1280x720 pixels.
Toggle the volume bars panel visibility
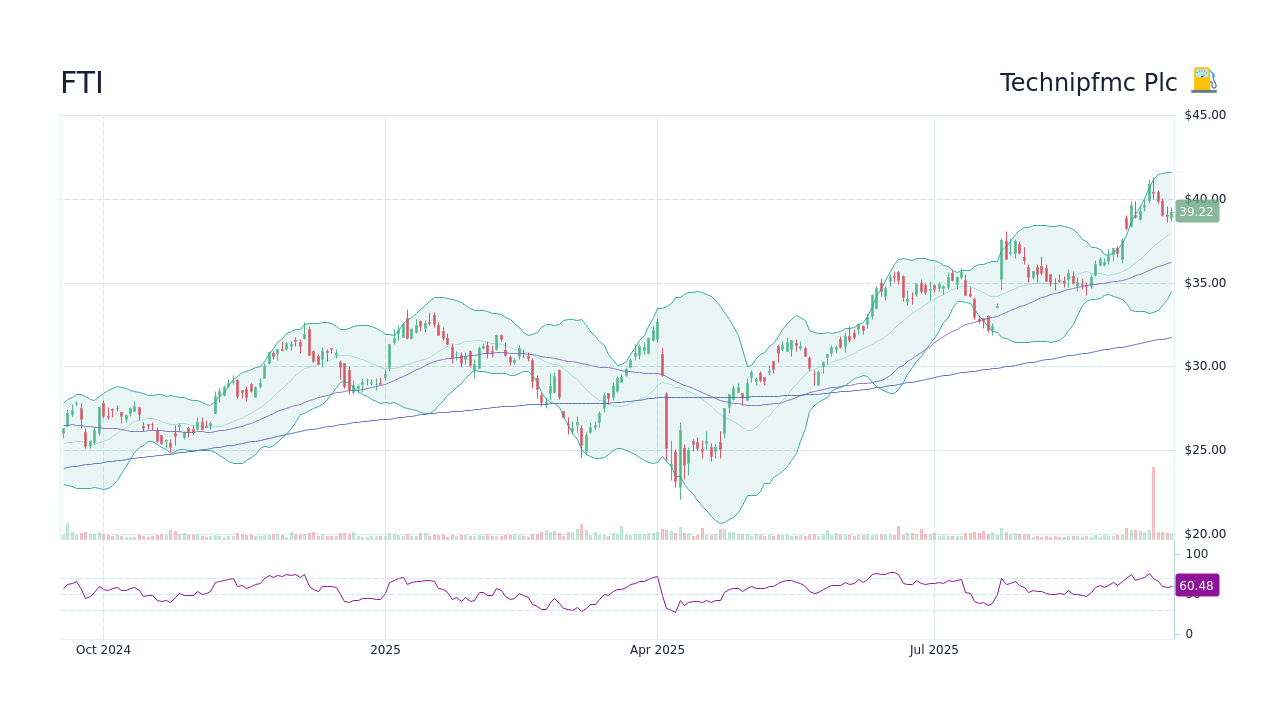click(x=400, y=533)
